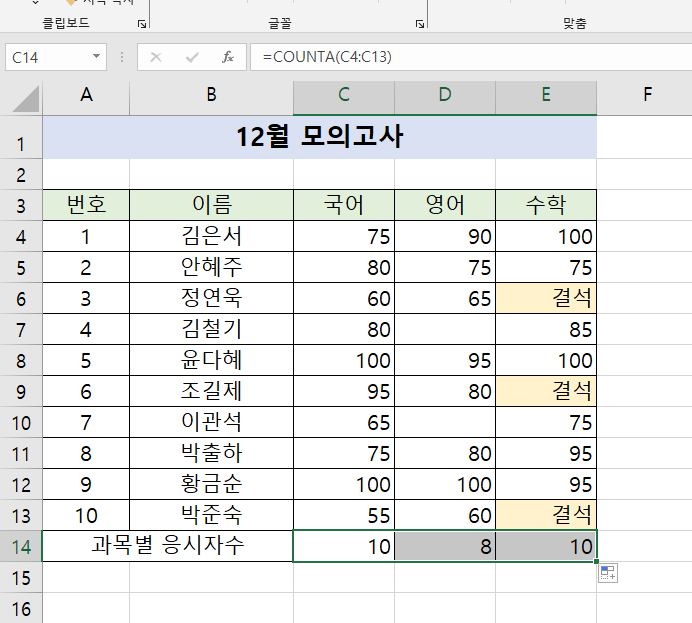Select cell D14 showing 8
The image size is (692, 623).
445,546
